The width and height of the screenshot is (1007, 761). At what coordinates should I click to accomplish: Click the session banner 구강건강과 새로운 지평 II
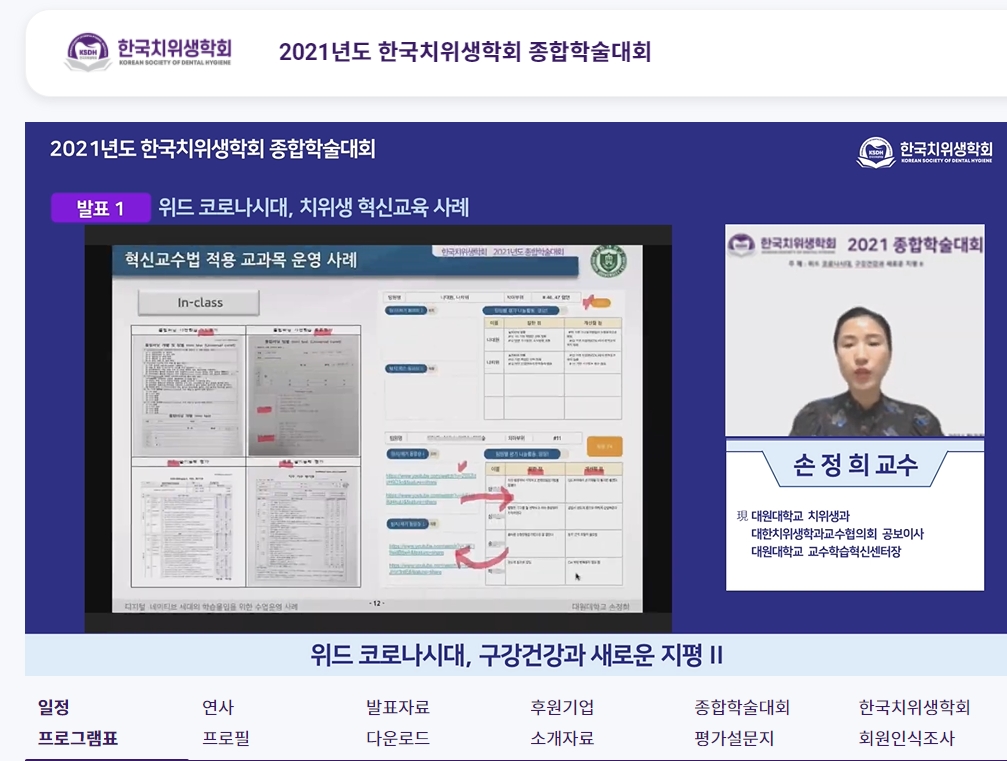click(x=516, y=656)
